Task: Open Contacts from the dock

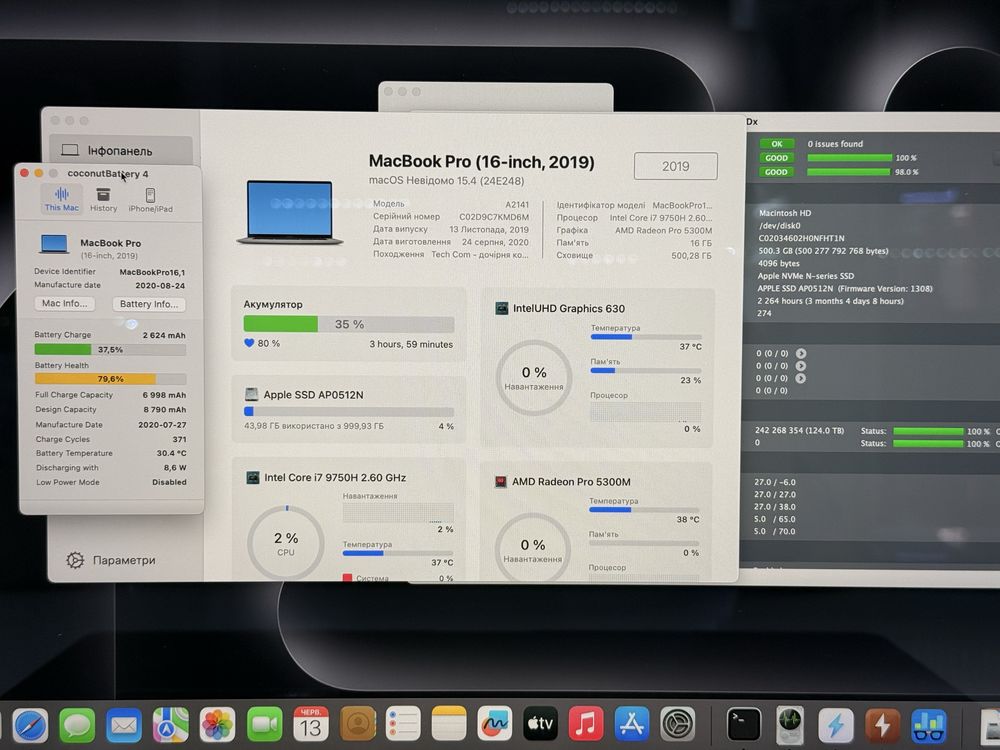Action: pos(358,724)
